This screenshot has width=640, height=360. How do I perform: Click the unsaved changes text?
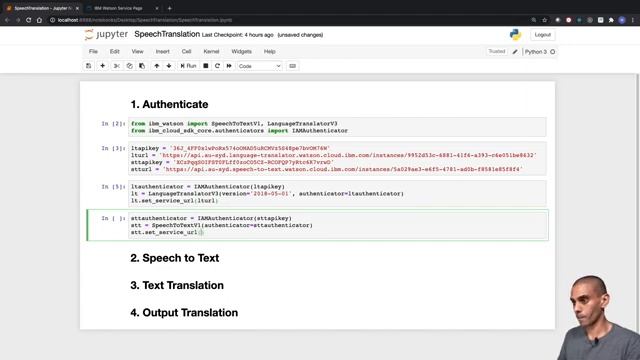(x=300, y=35)
